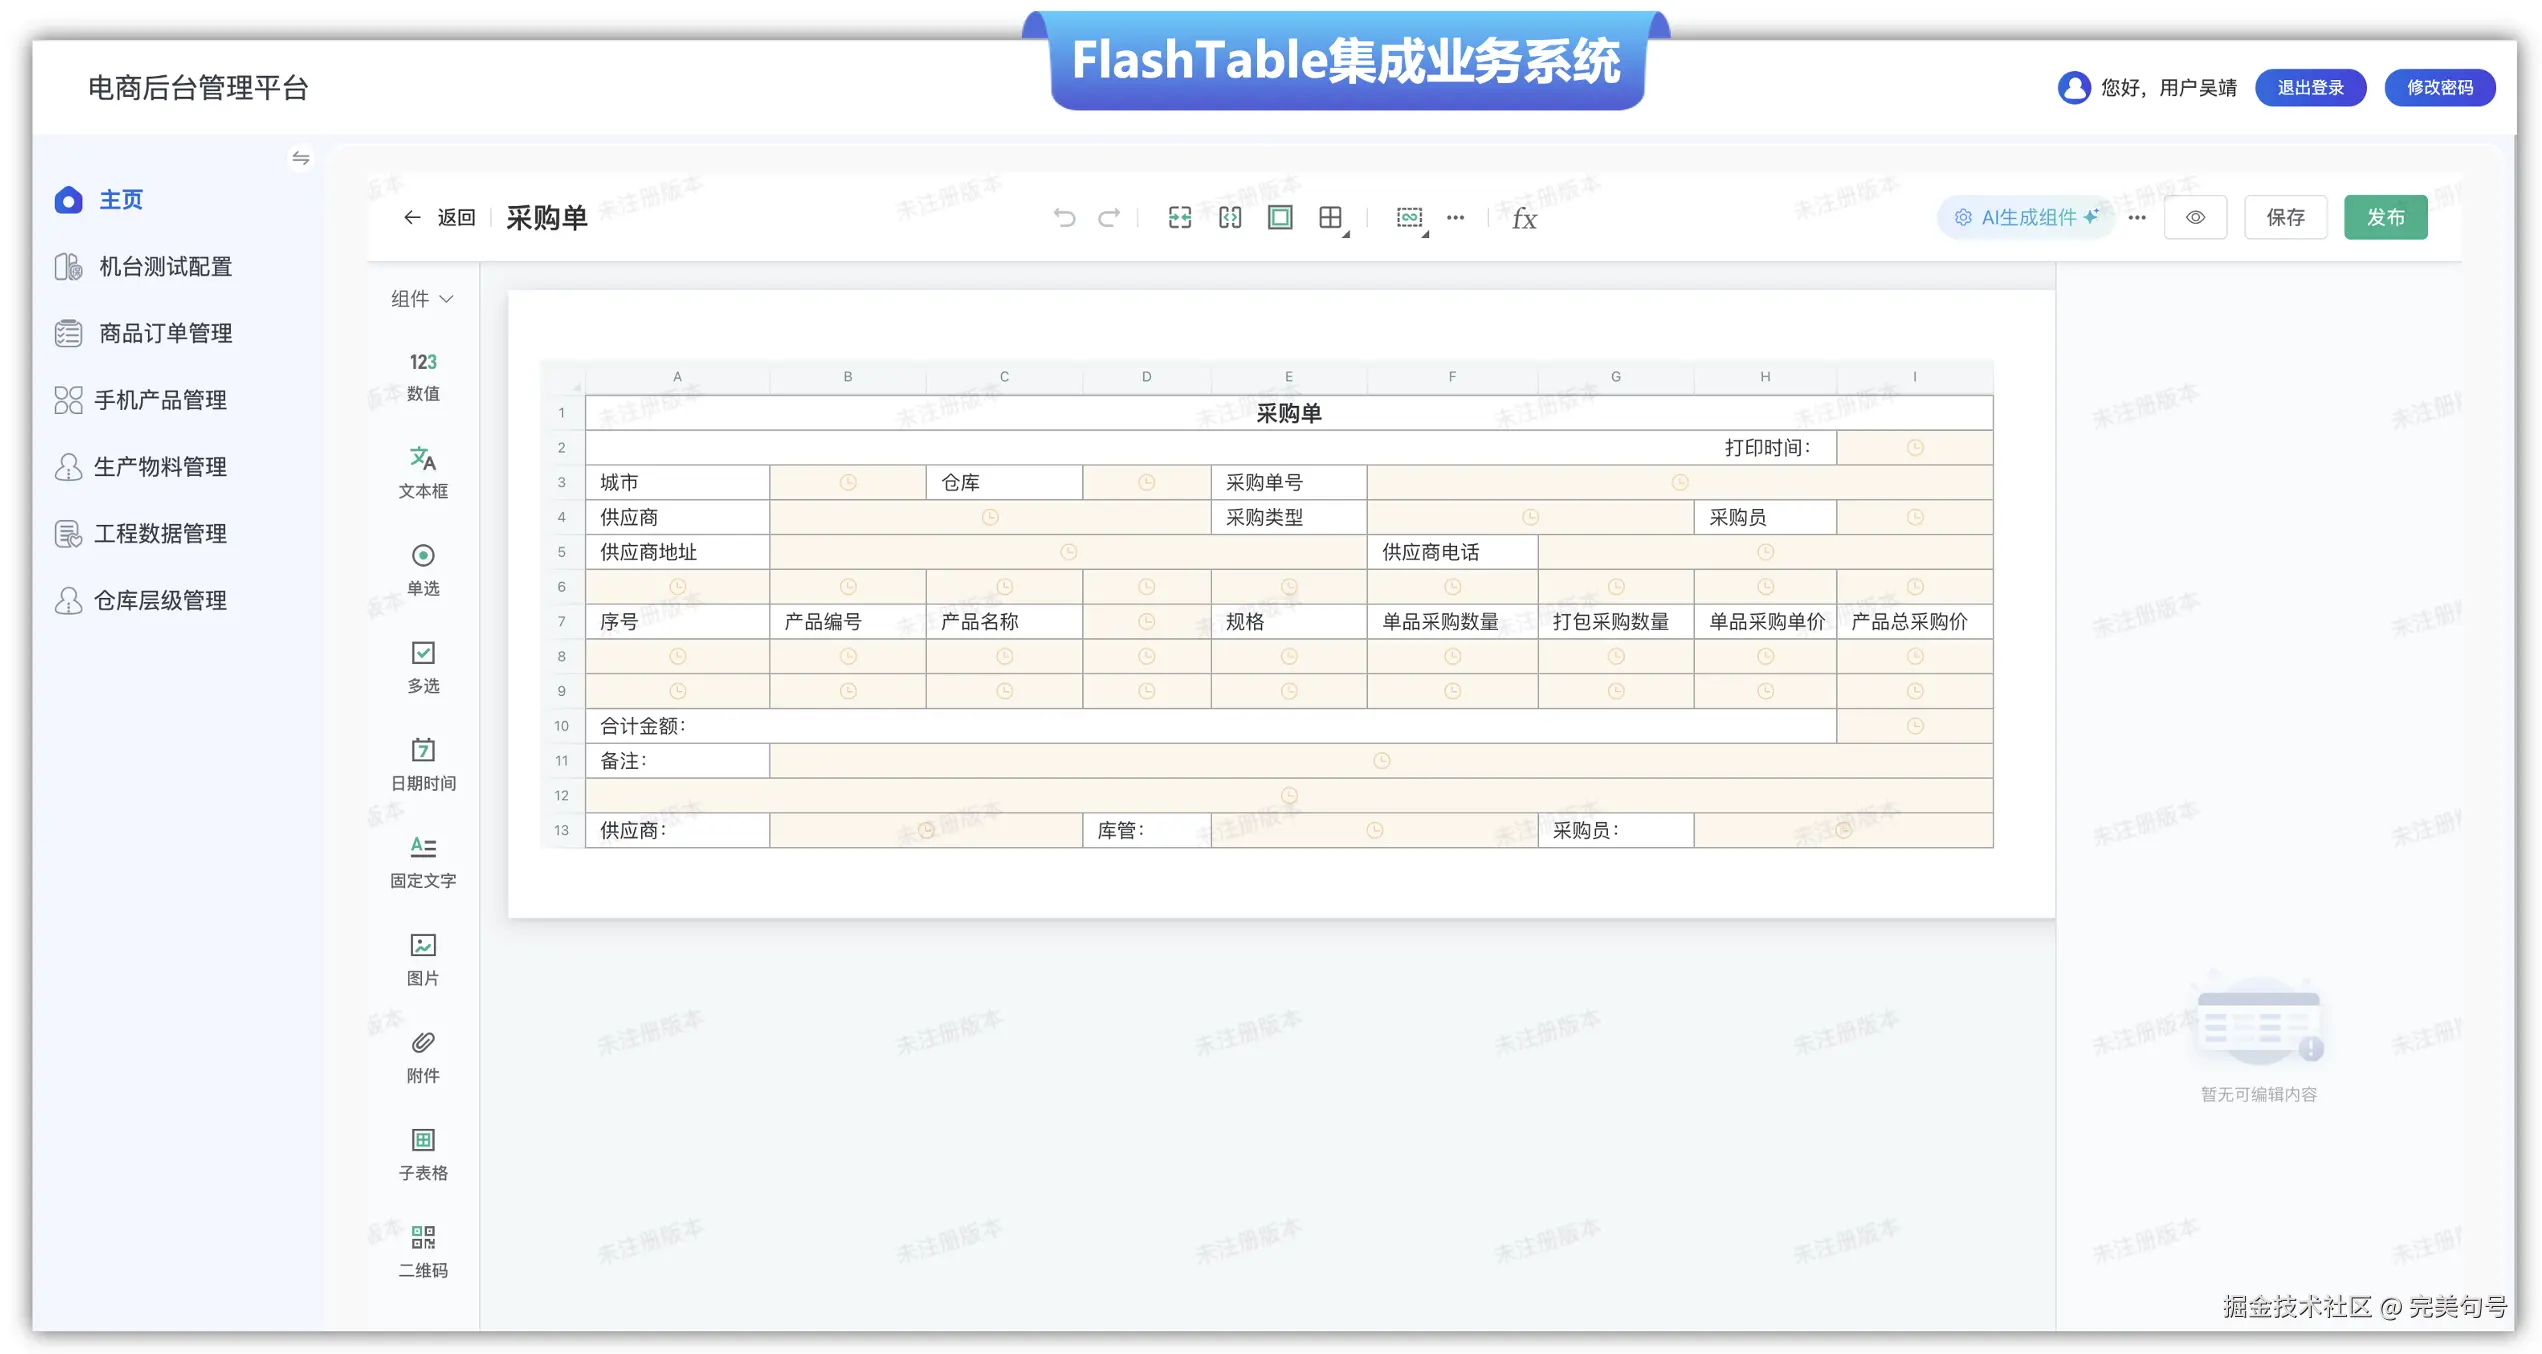
Task: Open 商品订单管理 in the sidebar
Action: 165,333
